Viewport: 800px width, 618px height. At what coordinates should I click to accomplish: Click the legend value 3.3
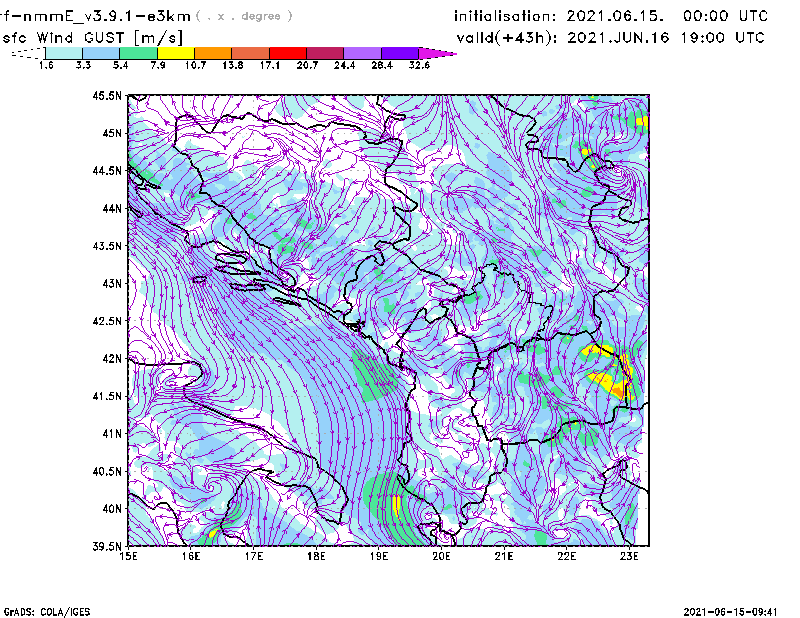(x=83, y=65)
